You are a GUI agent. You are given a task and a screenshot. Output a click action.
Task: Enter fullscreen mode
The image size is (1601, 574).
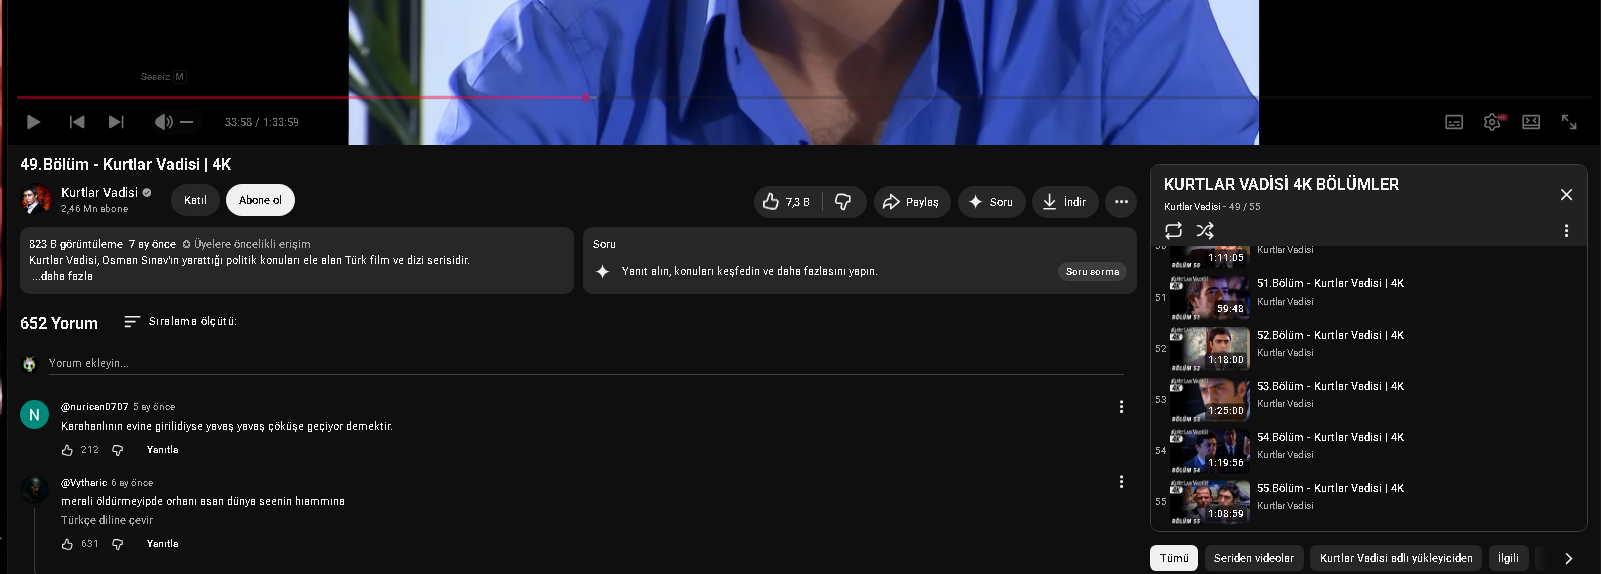tap(1569, 122)
